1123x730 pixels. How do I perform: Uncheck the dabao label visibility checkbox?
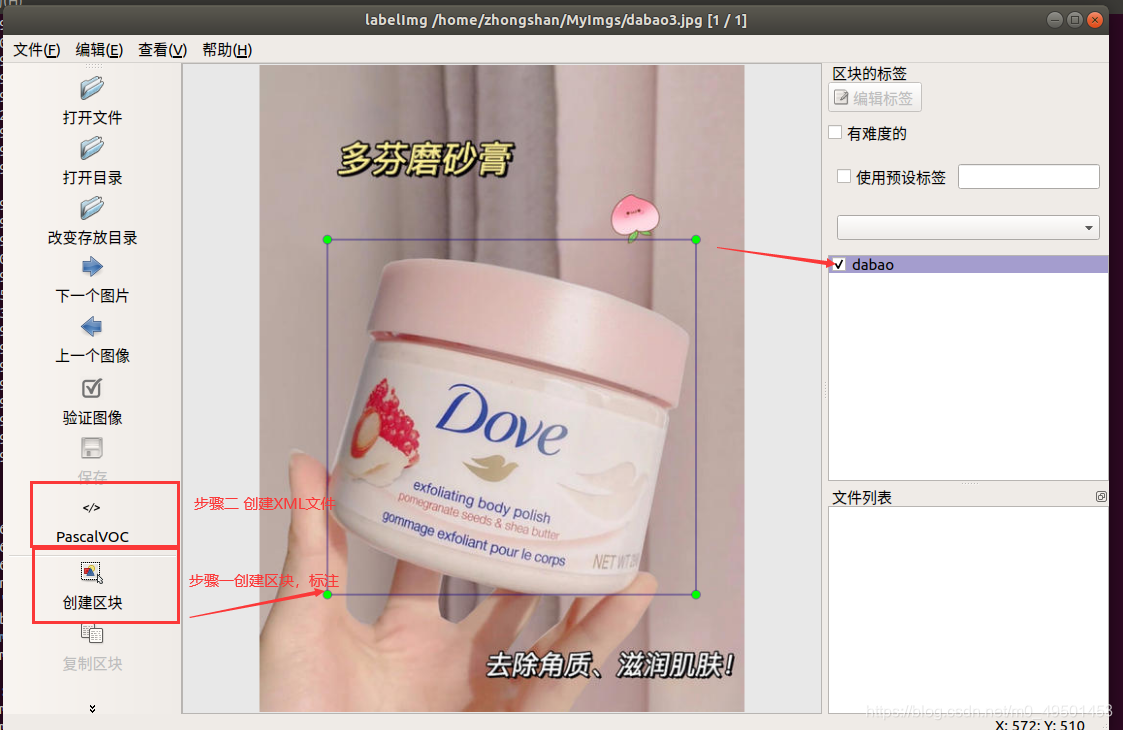point(839,264)
